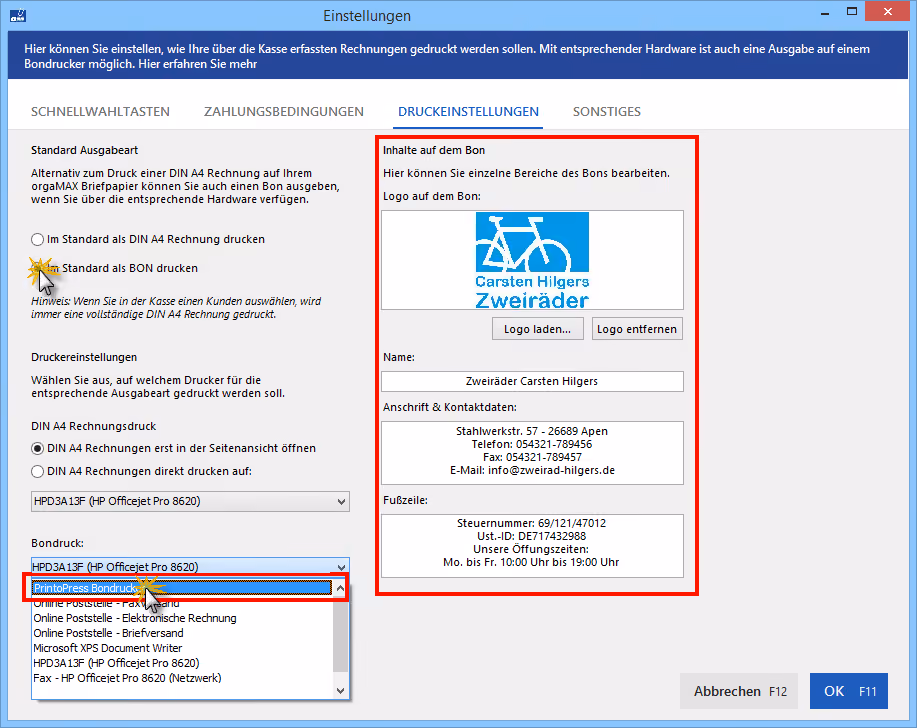Click the Name field 'Zweiräder Carsten Hilgers'
Screen dimensions: 917x728
[532, 381]
